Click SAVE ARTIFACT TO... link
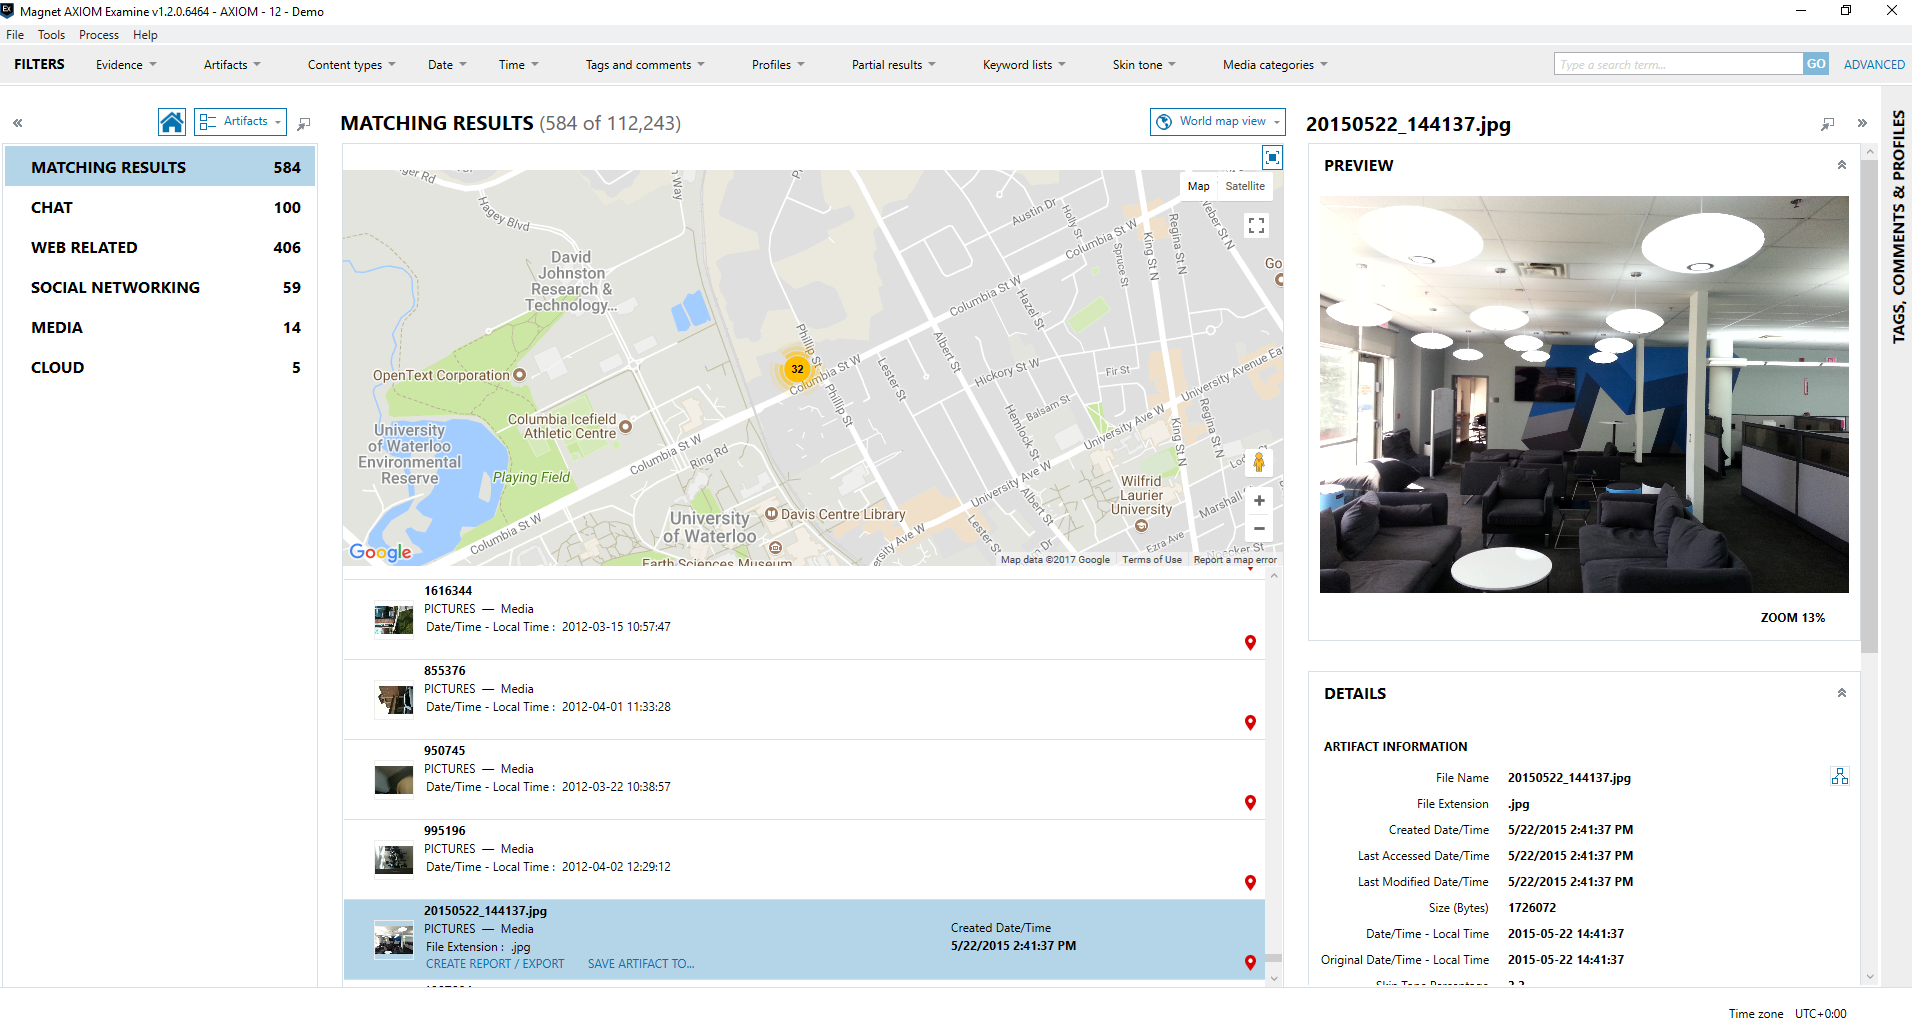The width and height of the screenshot is (1912, 1029). (x=641, y=964)
